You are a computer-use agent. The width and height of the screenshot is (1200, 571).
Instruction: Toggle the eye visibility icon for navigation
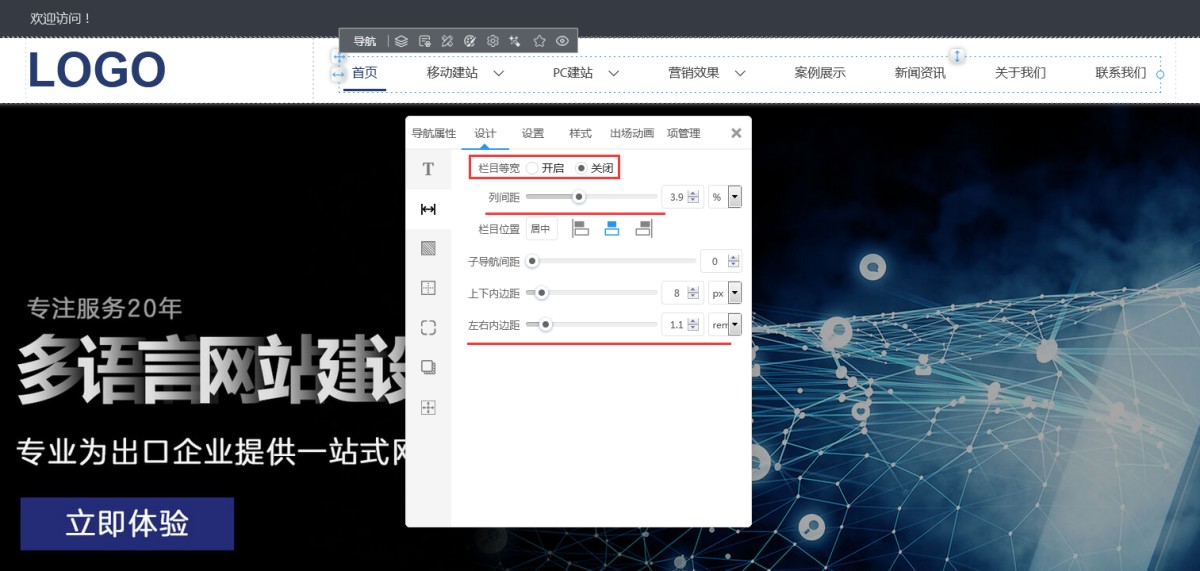(x=562, y=41)
